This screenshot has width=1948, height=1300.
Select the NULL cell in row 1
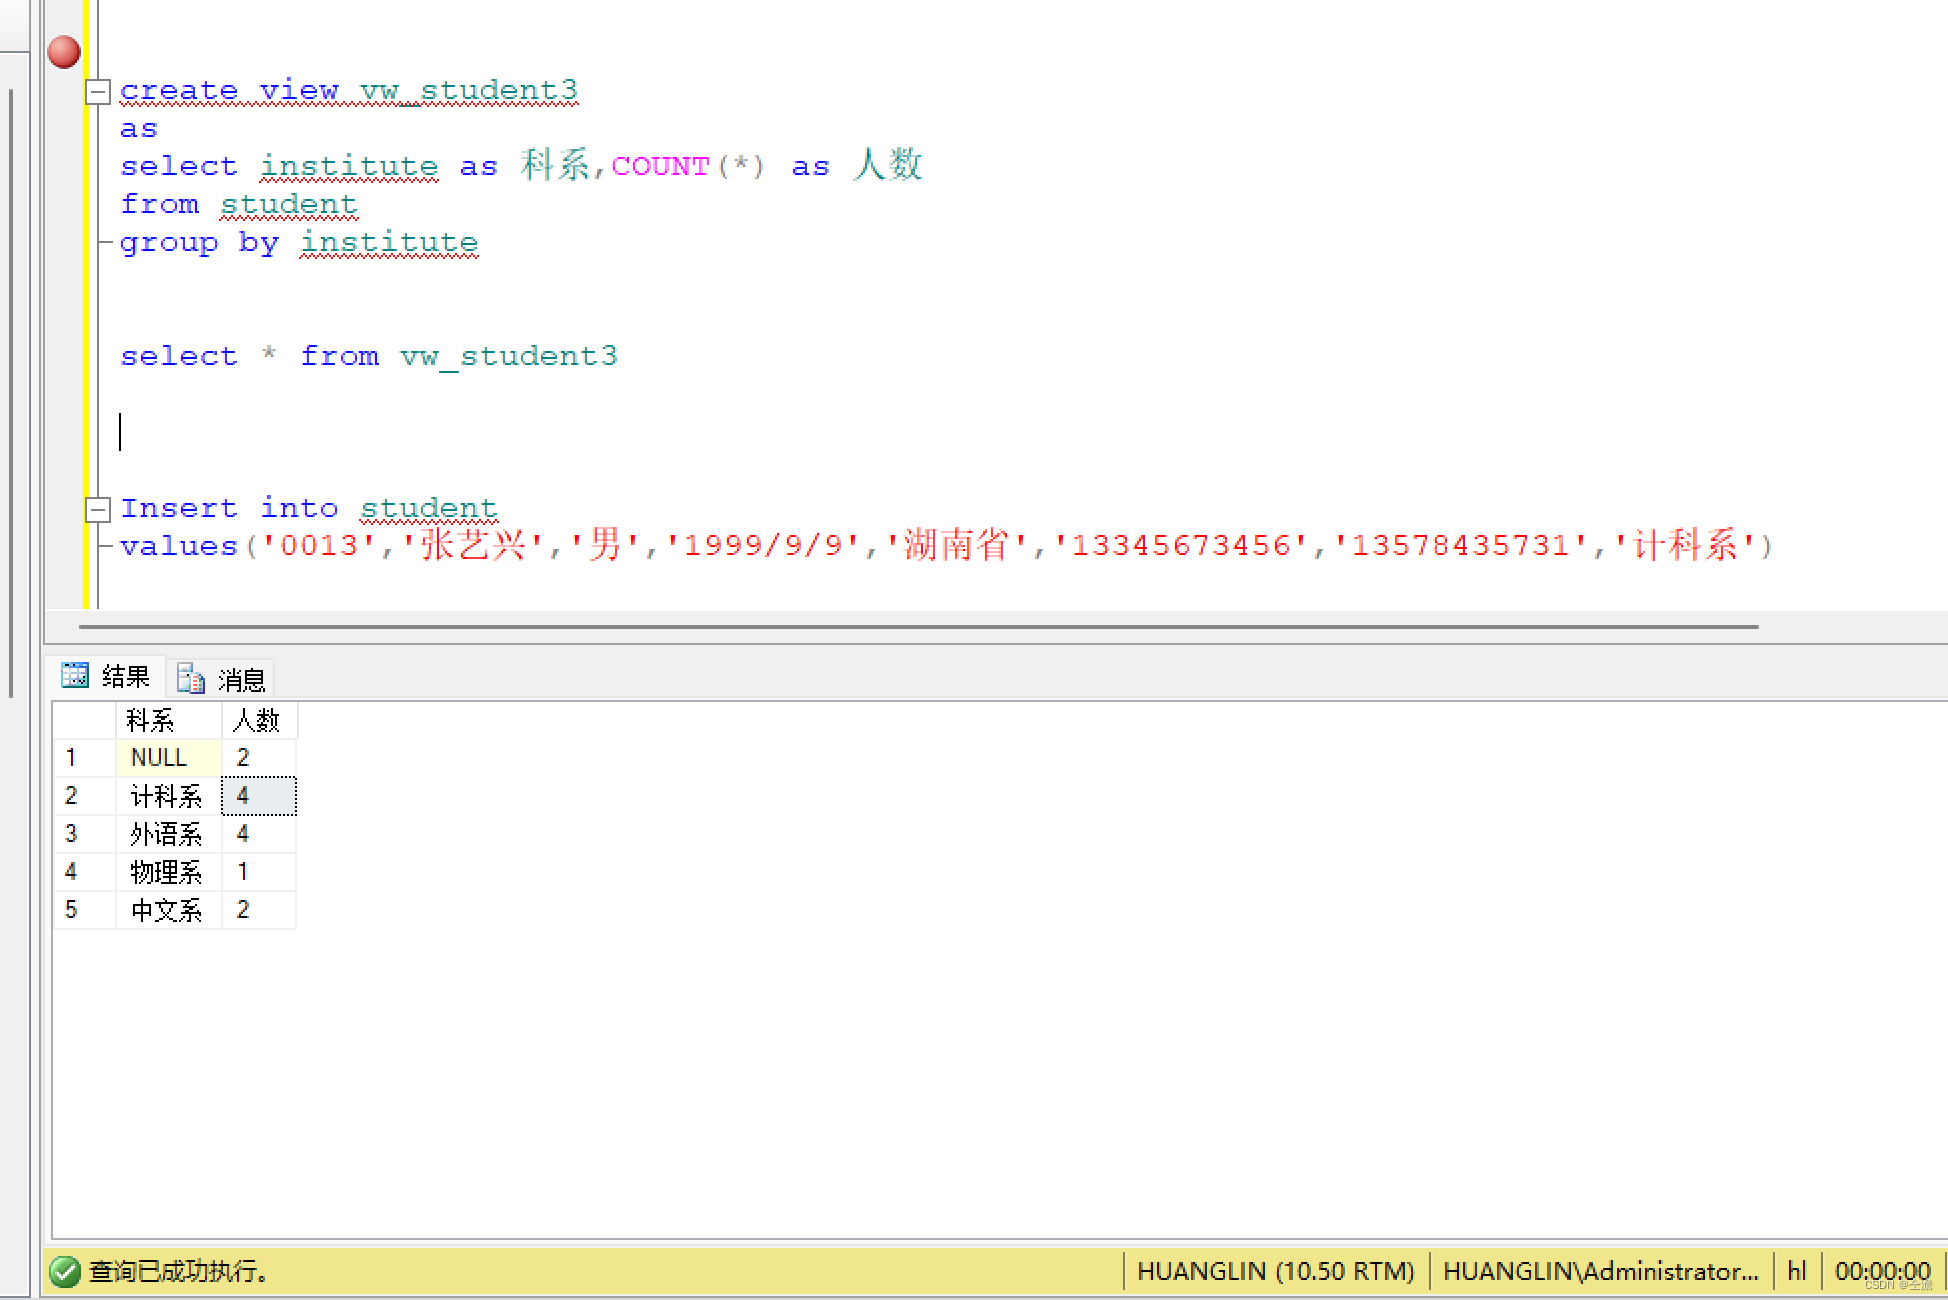[x=168, y=758]
